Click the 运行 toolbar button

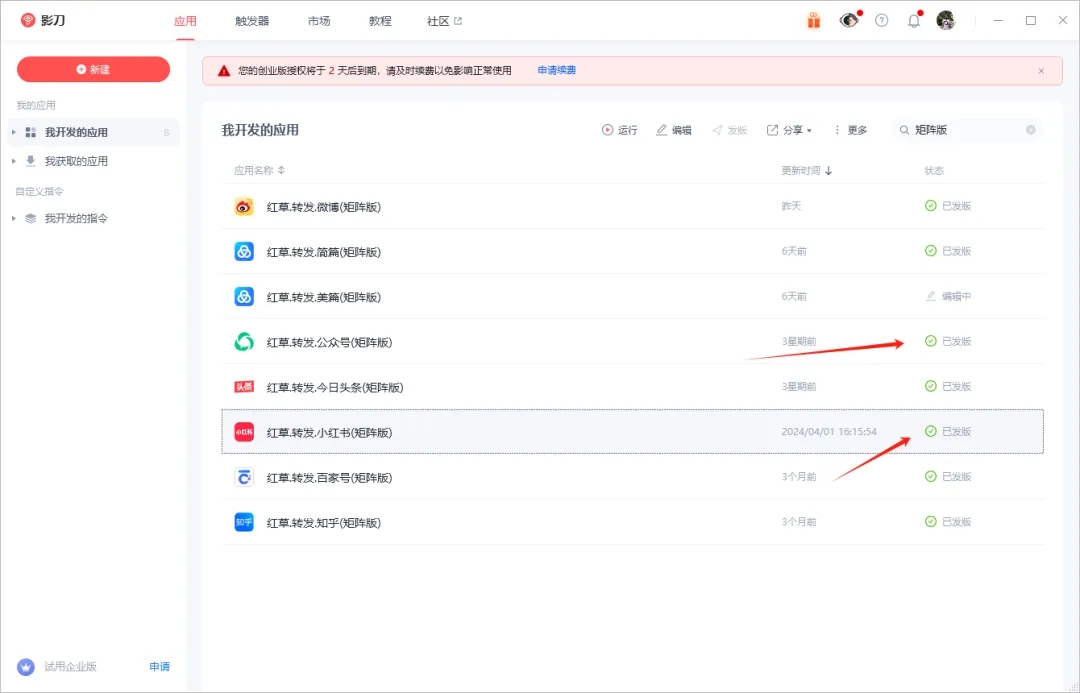[x=619, y=130]
